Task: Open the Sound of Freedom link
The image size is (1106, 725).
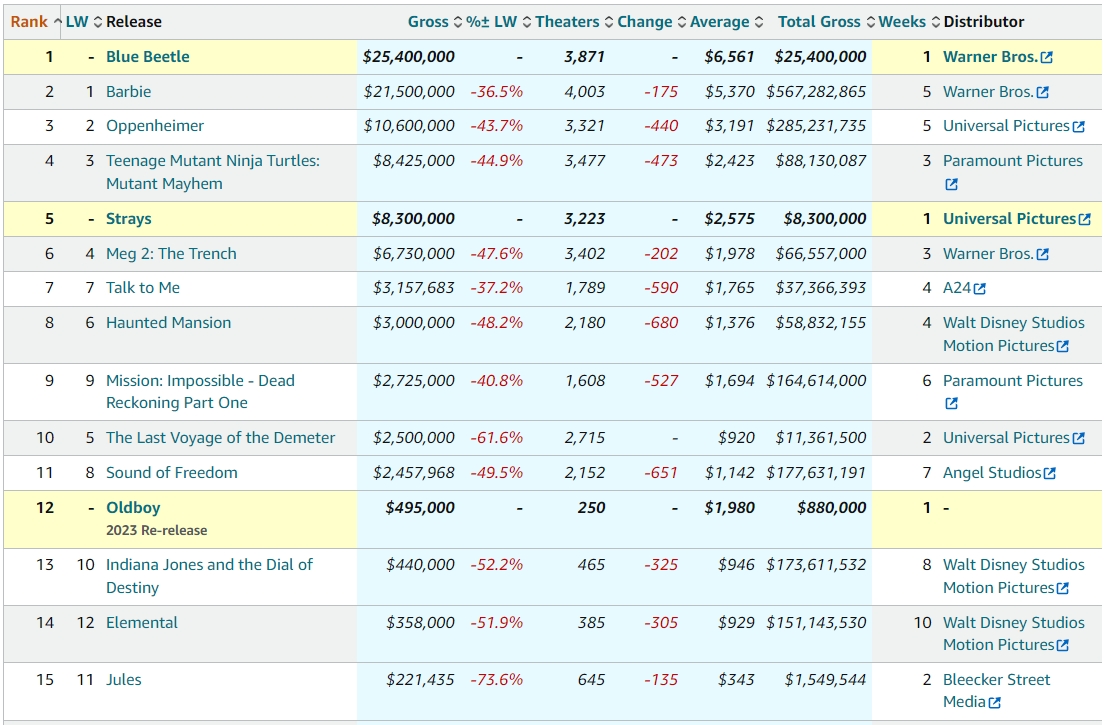Action: point(171,473)
